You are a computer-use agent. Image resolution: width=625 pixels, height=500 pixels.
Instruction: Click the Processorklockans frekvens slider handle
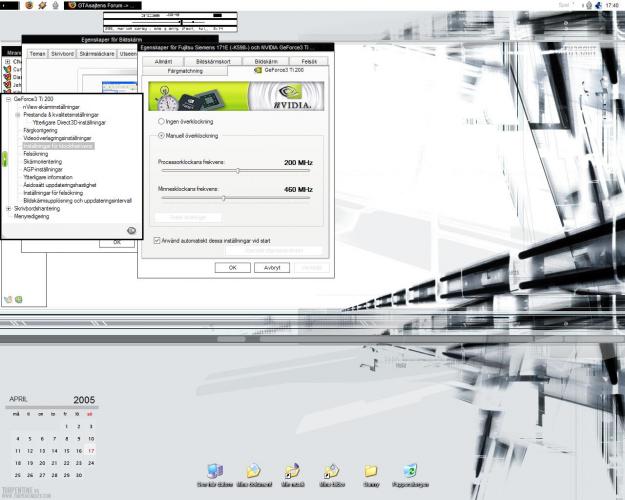[x=238, y=171]
